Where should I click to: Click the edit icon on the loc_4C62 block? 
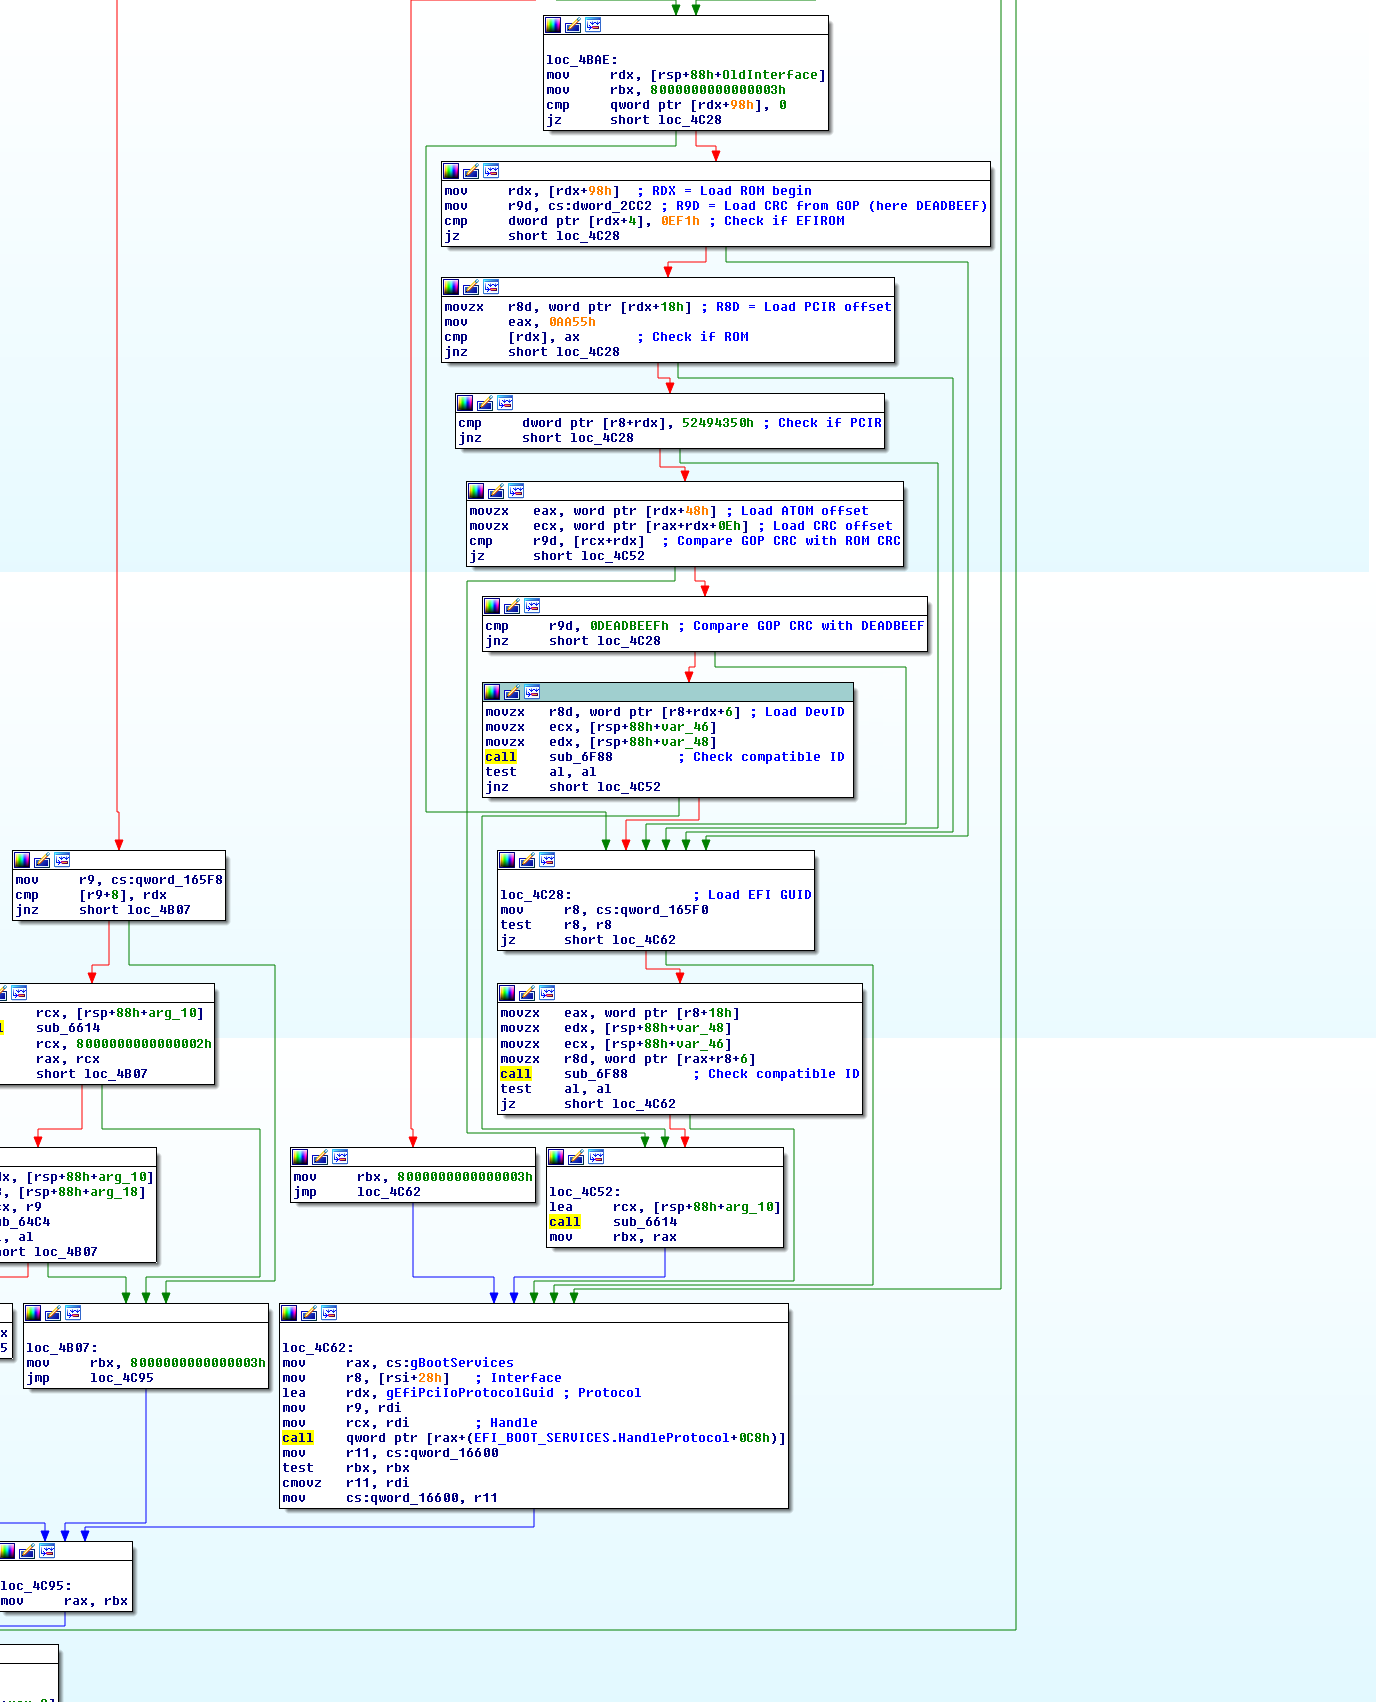point(309,1313)
